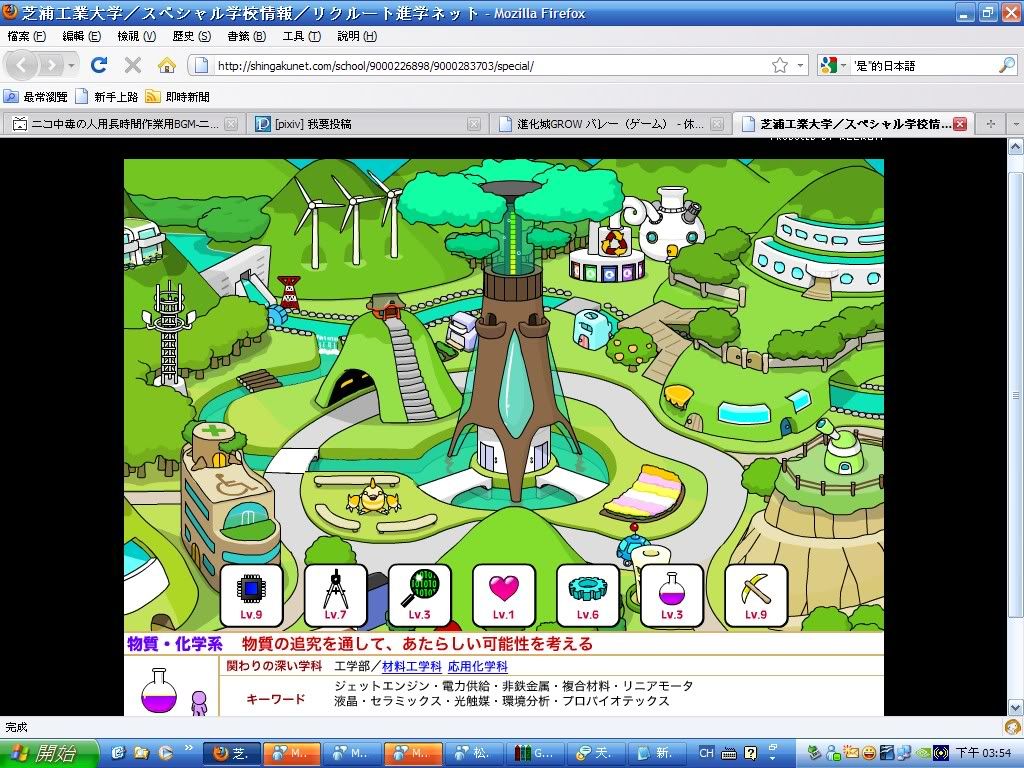
Task: Open the 新 taskbar button
Action: pos(656,754)
